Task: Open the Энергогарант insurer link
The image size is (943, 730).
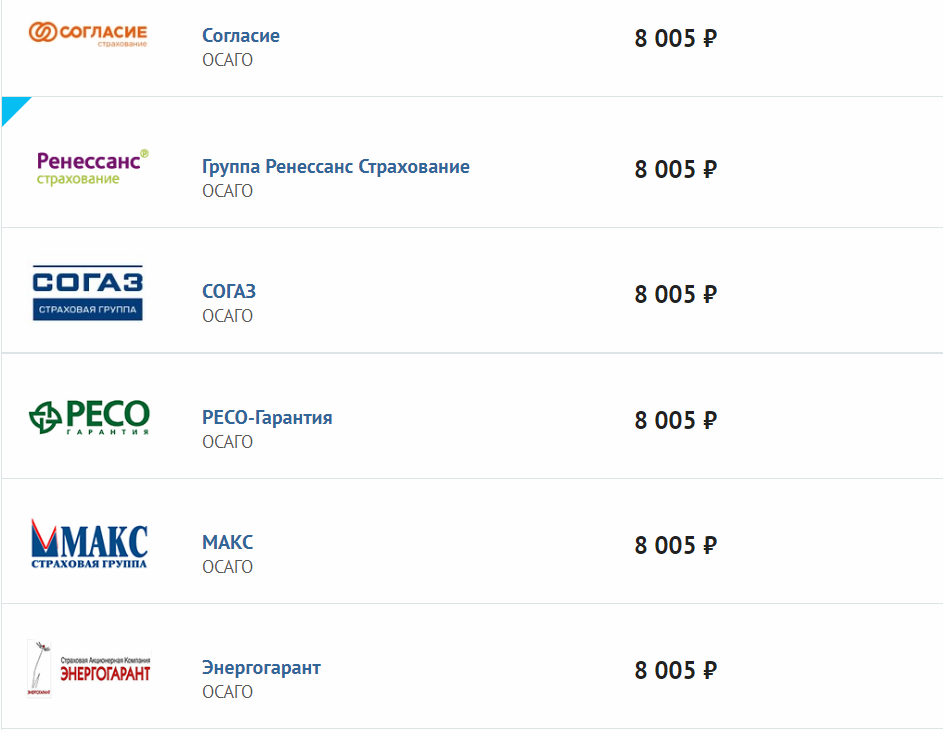Action: (x=261, y=668)
